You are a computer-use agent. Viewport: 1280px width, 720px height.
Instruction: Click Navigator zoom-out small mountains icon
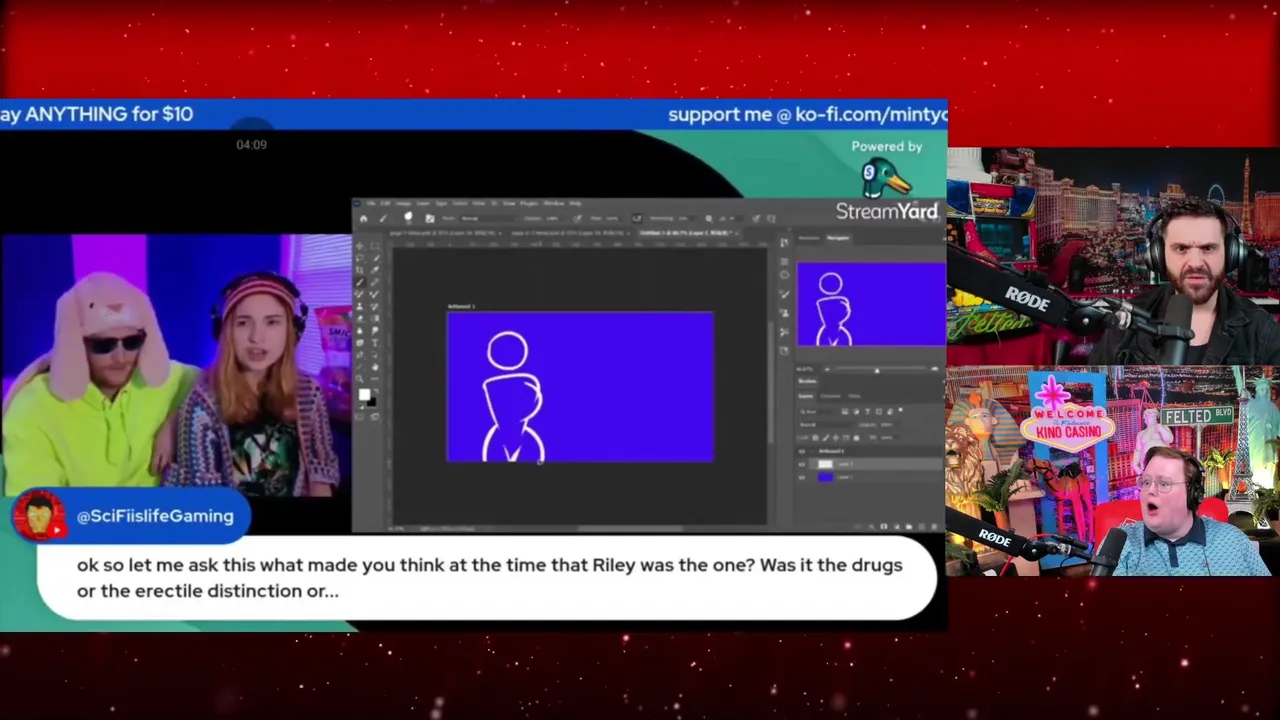[827, 369]
